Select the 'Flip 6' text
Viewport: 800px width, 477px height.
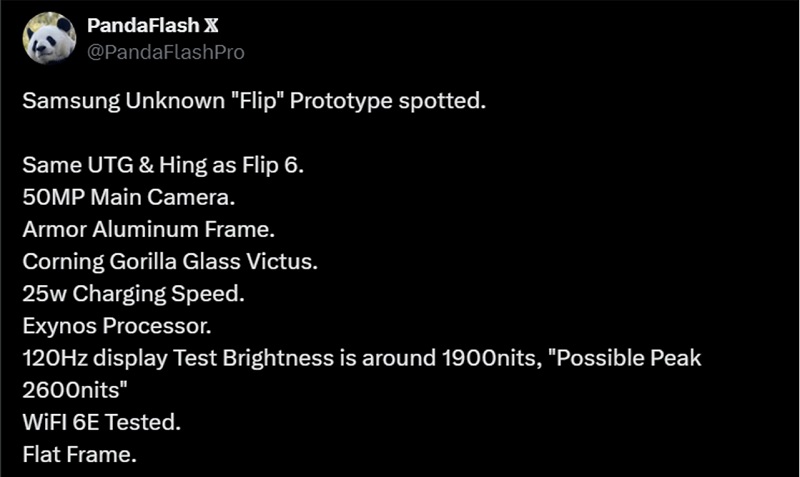click(270, 165)
